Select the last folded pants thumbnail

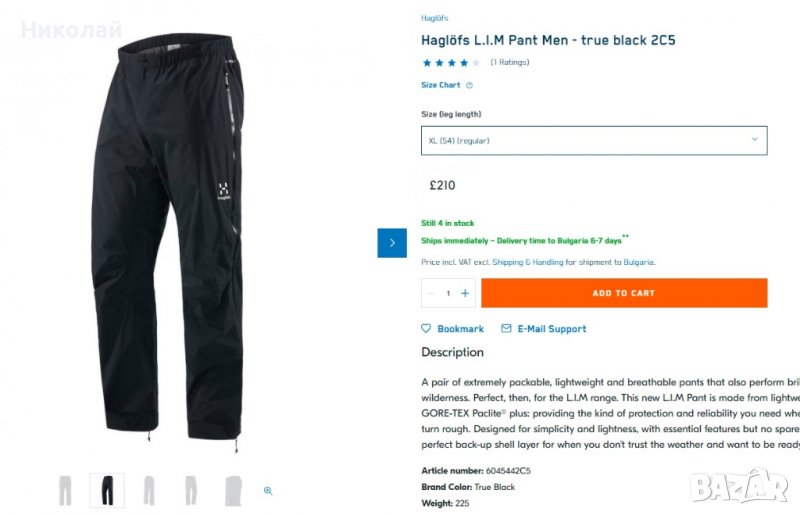coord(233,491)
